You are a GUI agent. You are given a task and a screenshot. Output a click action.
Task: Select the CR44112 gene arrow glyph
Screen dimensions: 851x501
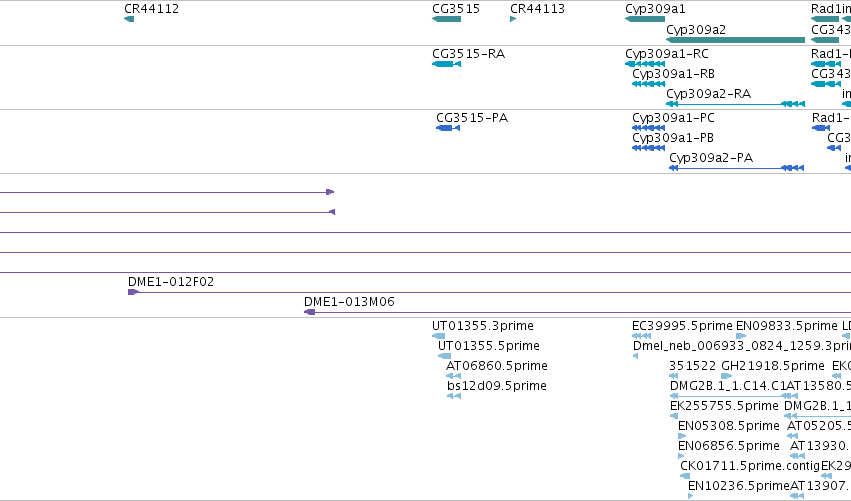click(129, 19)
